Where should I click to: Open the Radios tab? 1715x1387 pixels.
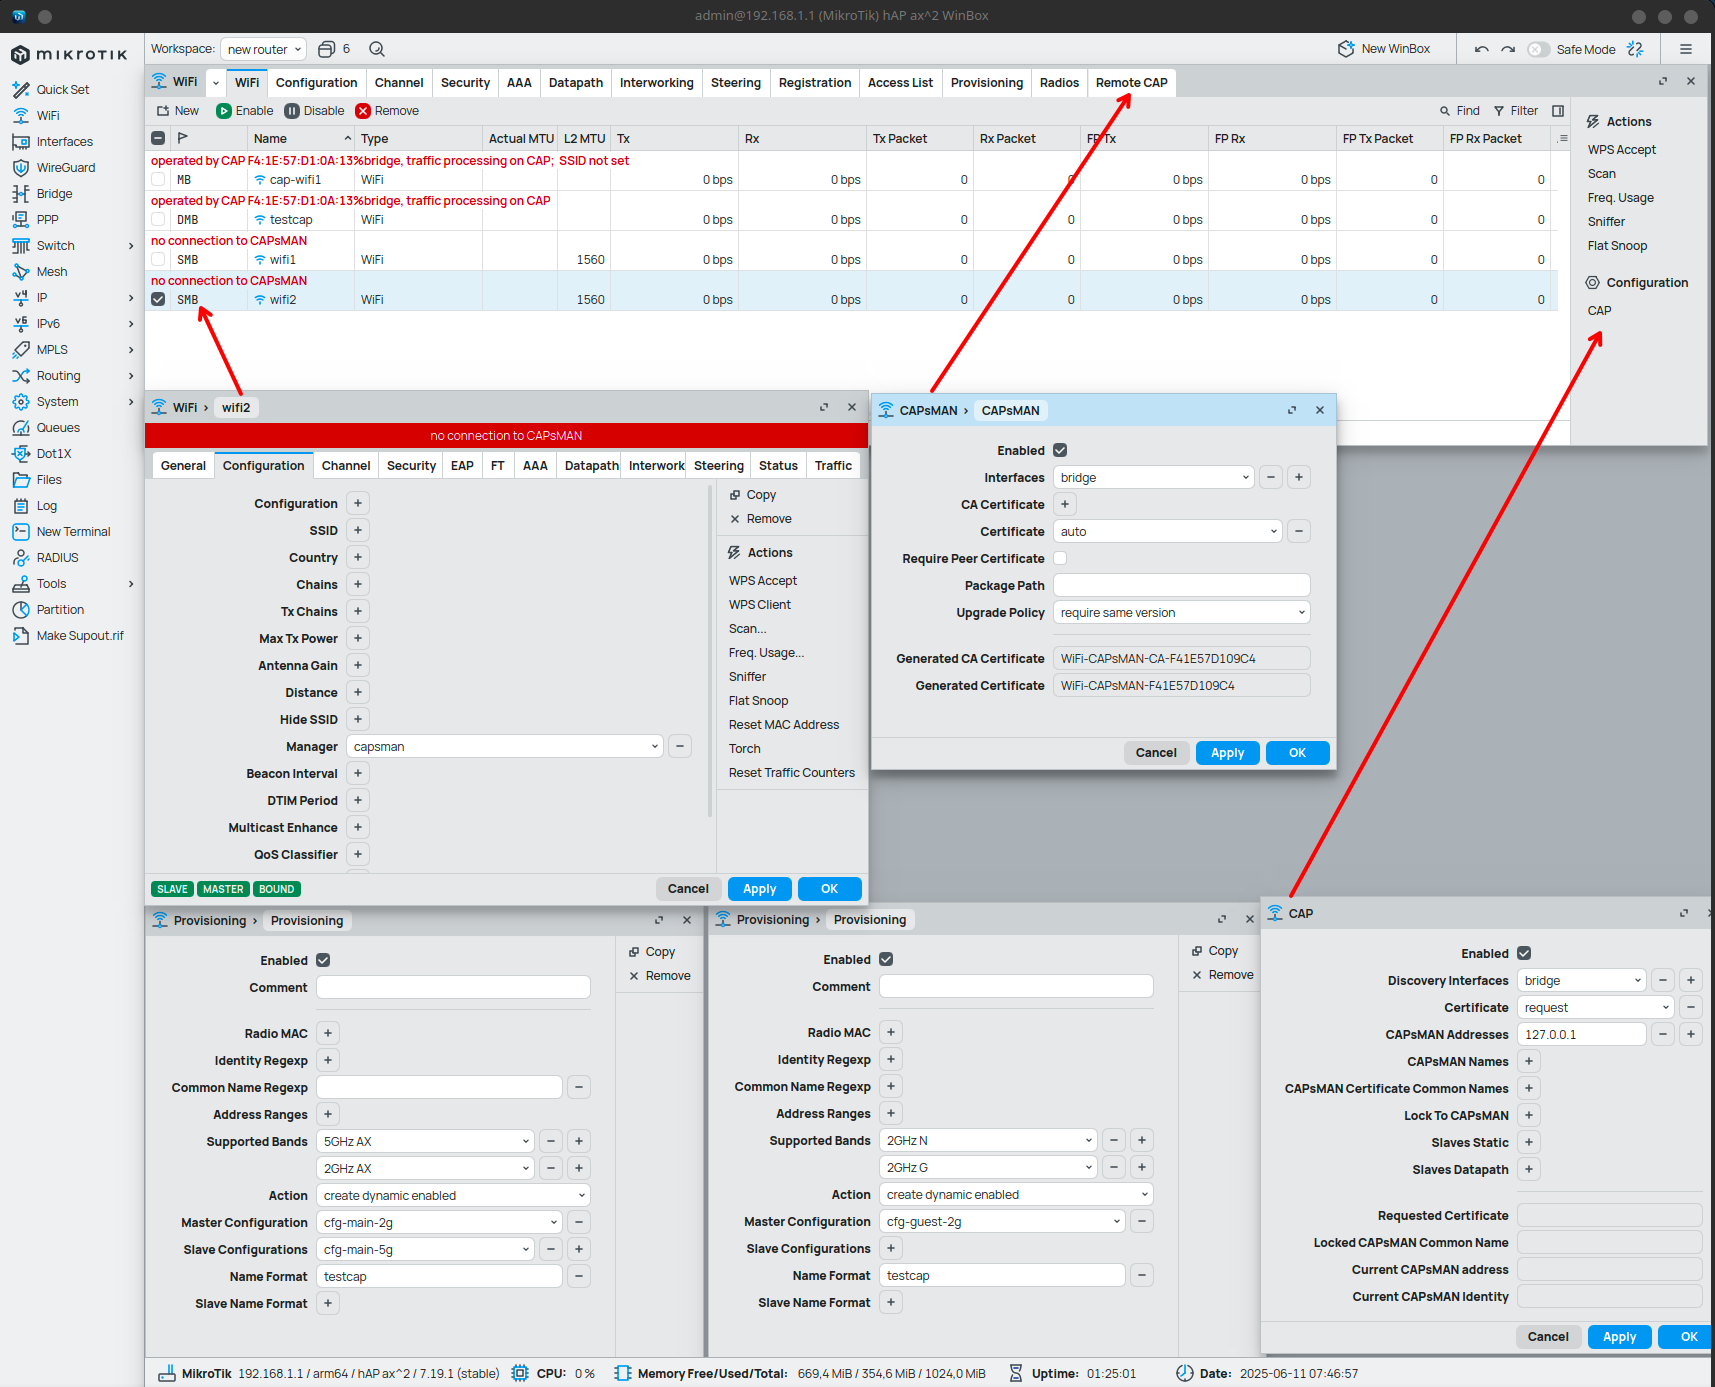click(x=1059, y=83)
